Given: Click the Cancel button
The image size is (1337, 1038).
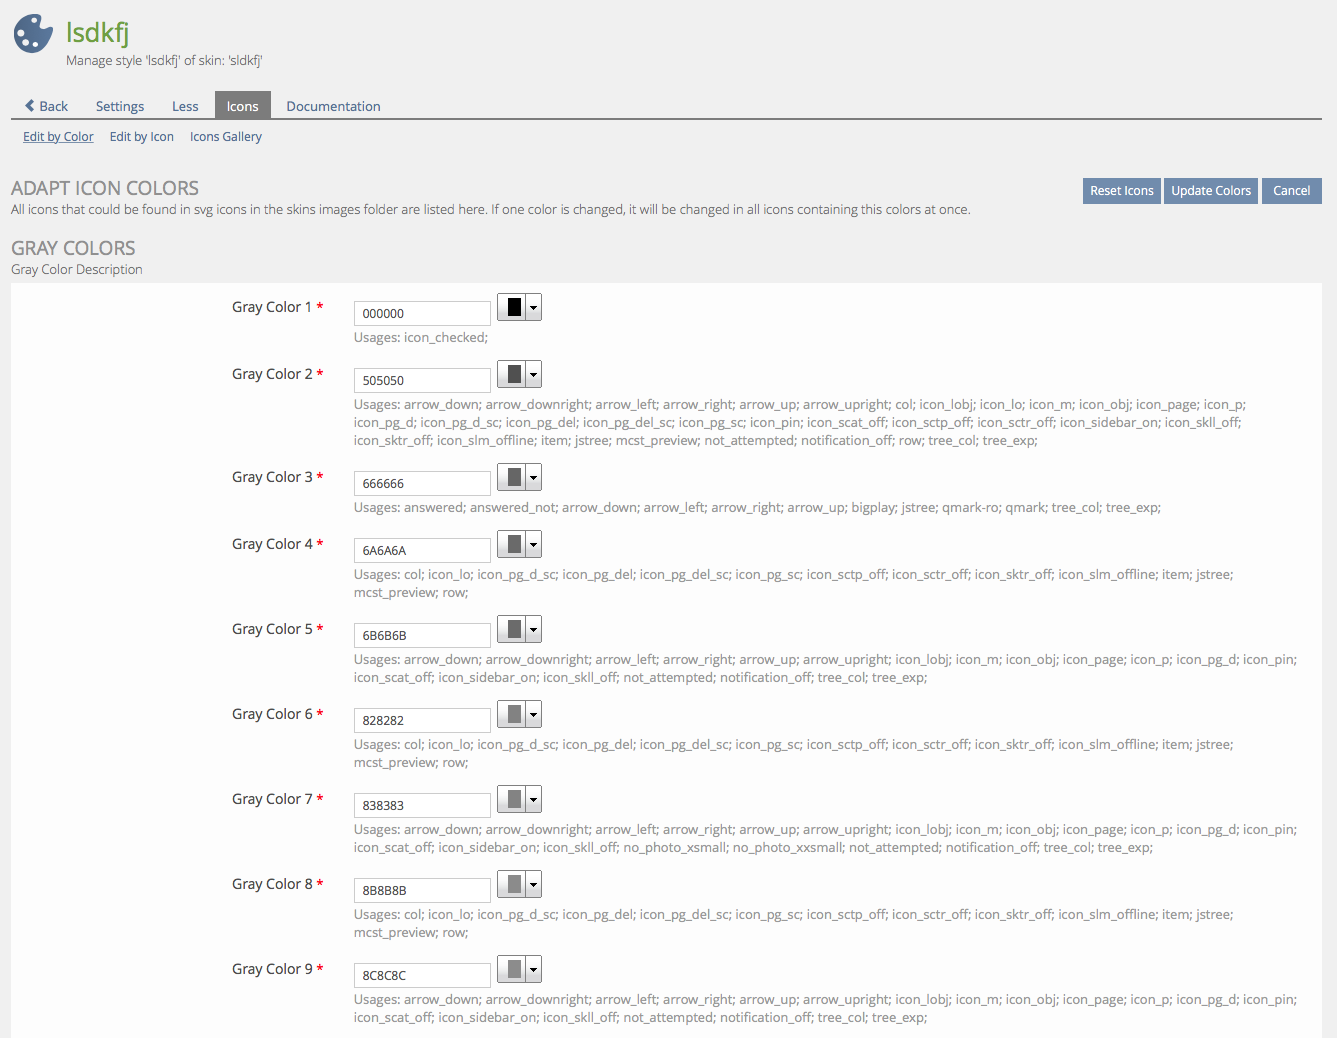Looking at the screenshot, I should (1291, 191).
